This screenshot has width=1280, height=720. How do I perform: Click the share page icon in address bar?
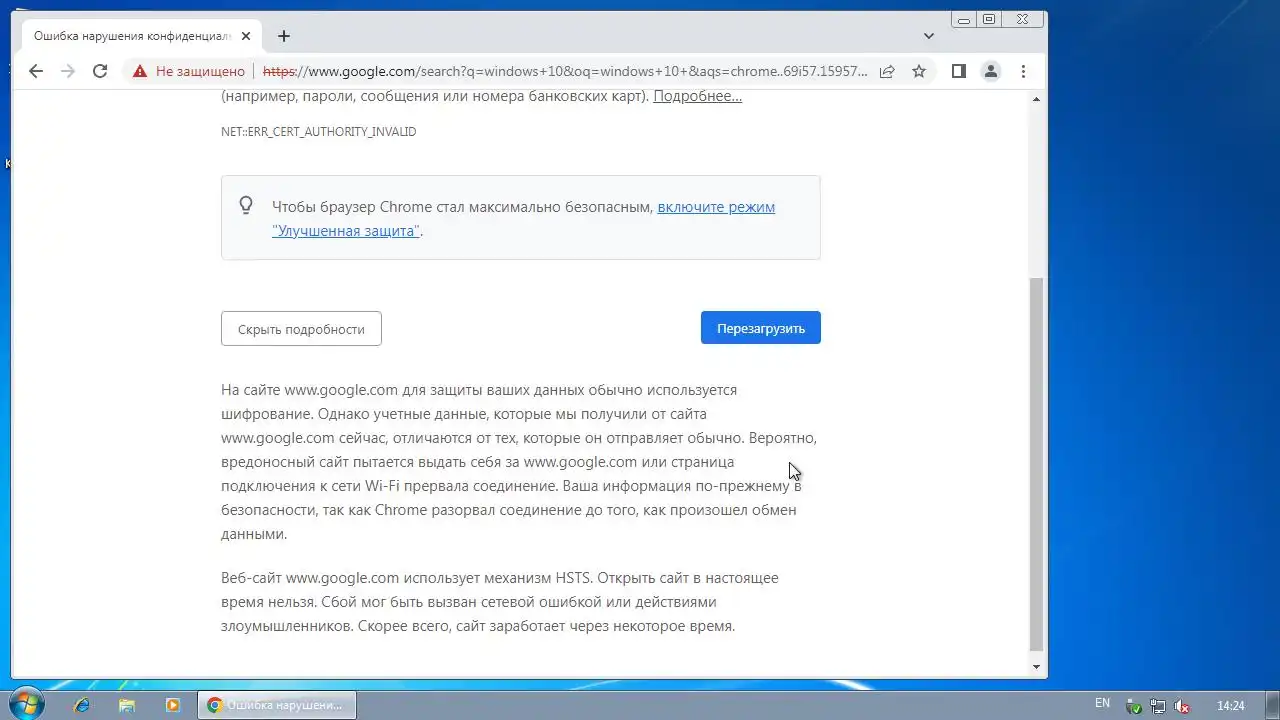tap(887, 71)
